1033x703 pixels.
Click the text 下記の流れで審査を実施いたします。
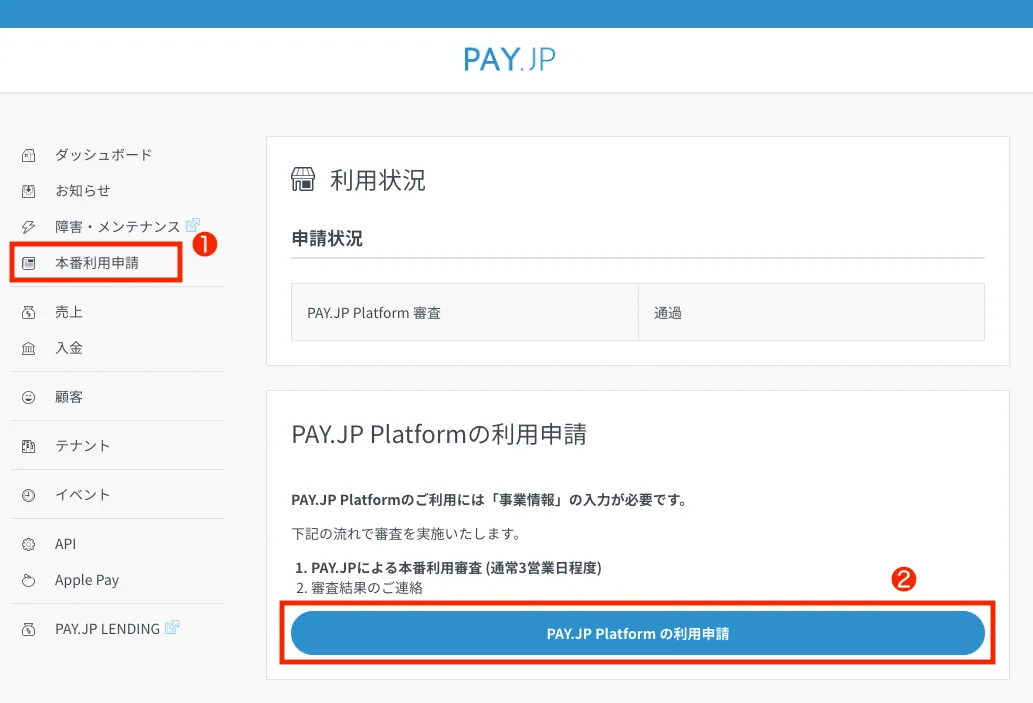coord(406,534)
